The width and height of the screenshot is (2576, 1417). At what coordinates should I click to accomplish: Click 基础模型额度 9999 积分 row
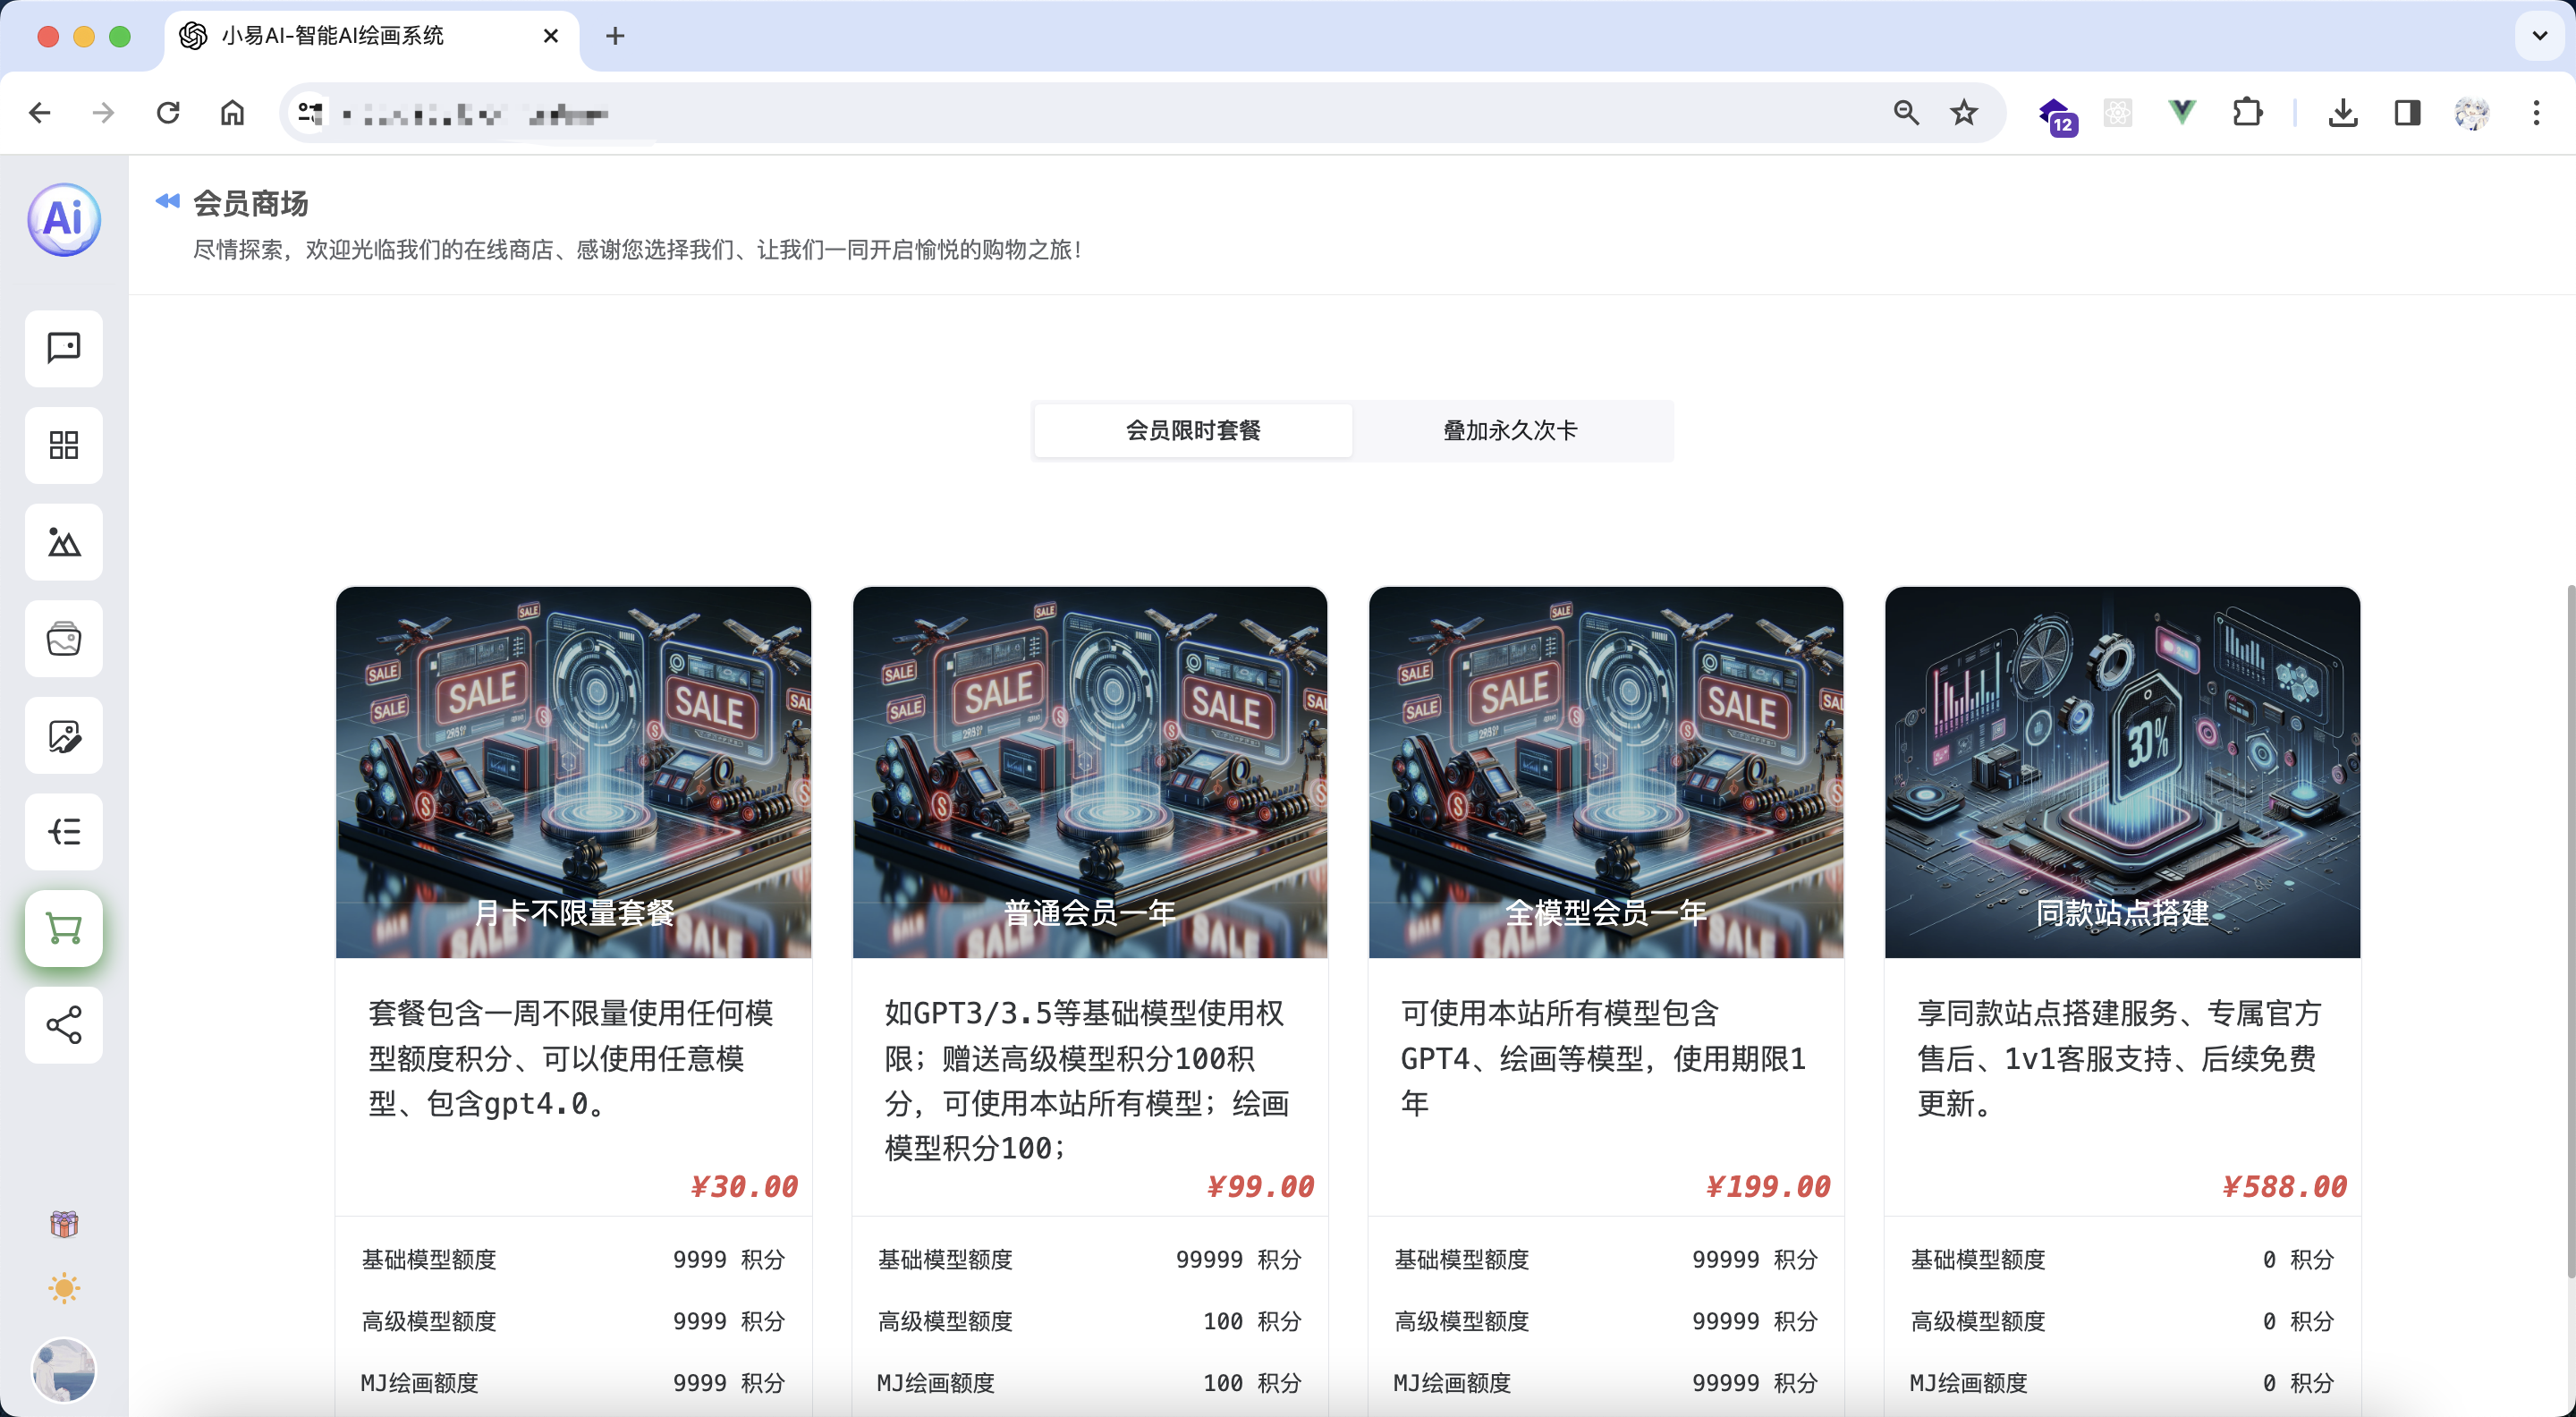tap(573, 1259)
